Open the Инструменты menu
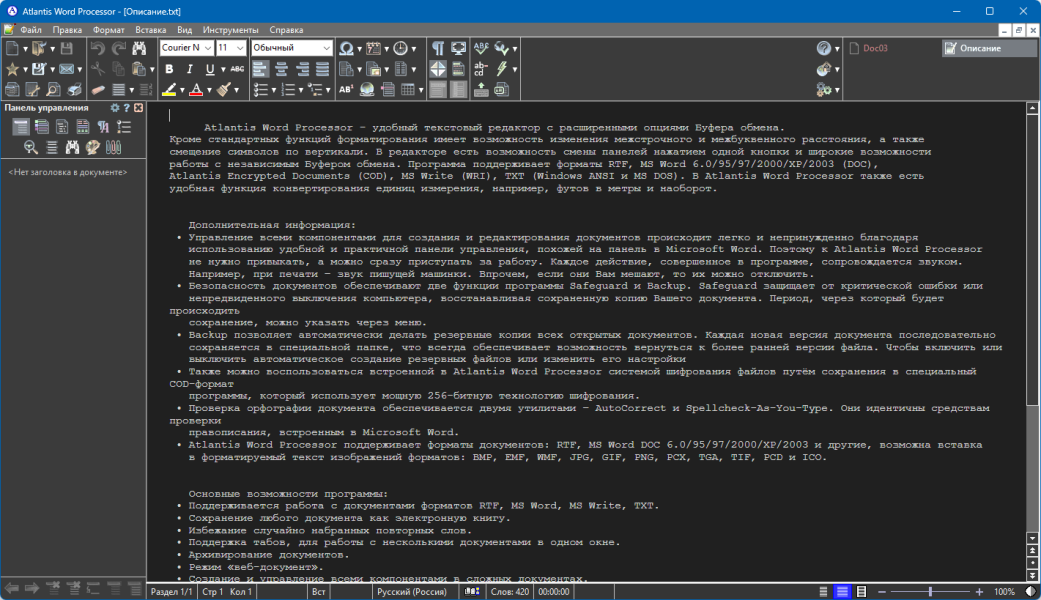Image resolution: width=1041 pixels, height=600 pixels. [x=230, y=30]
